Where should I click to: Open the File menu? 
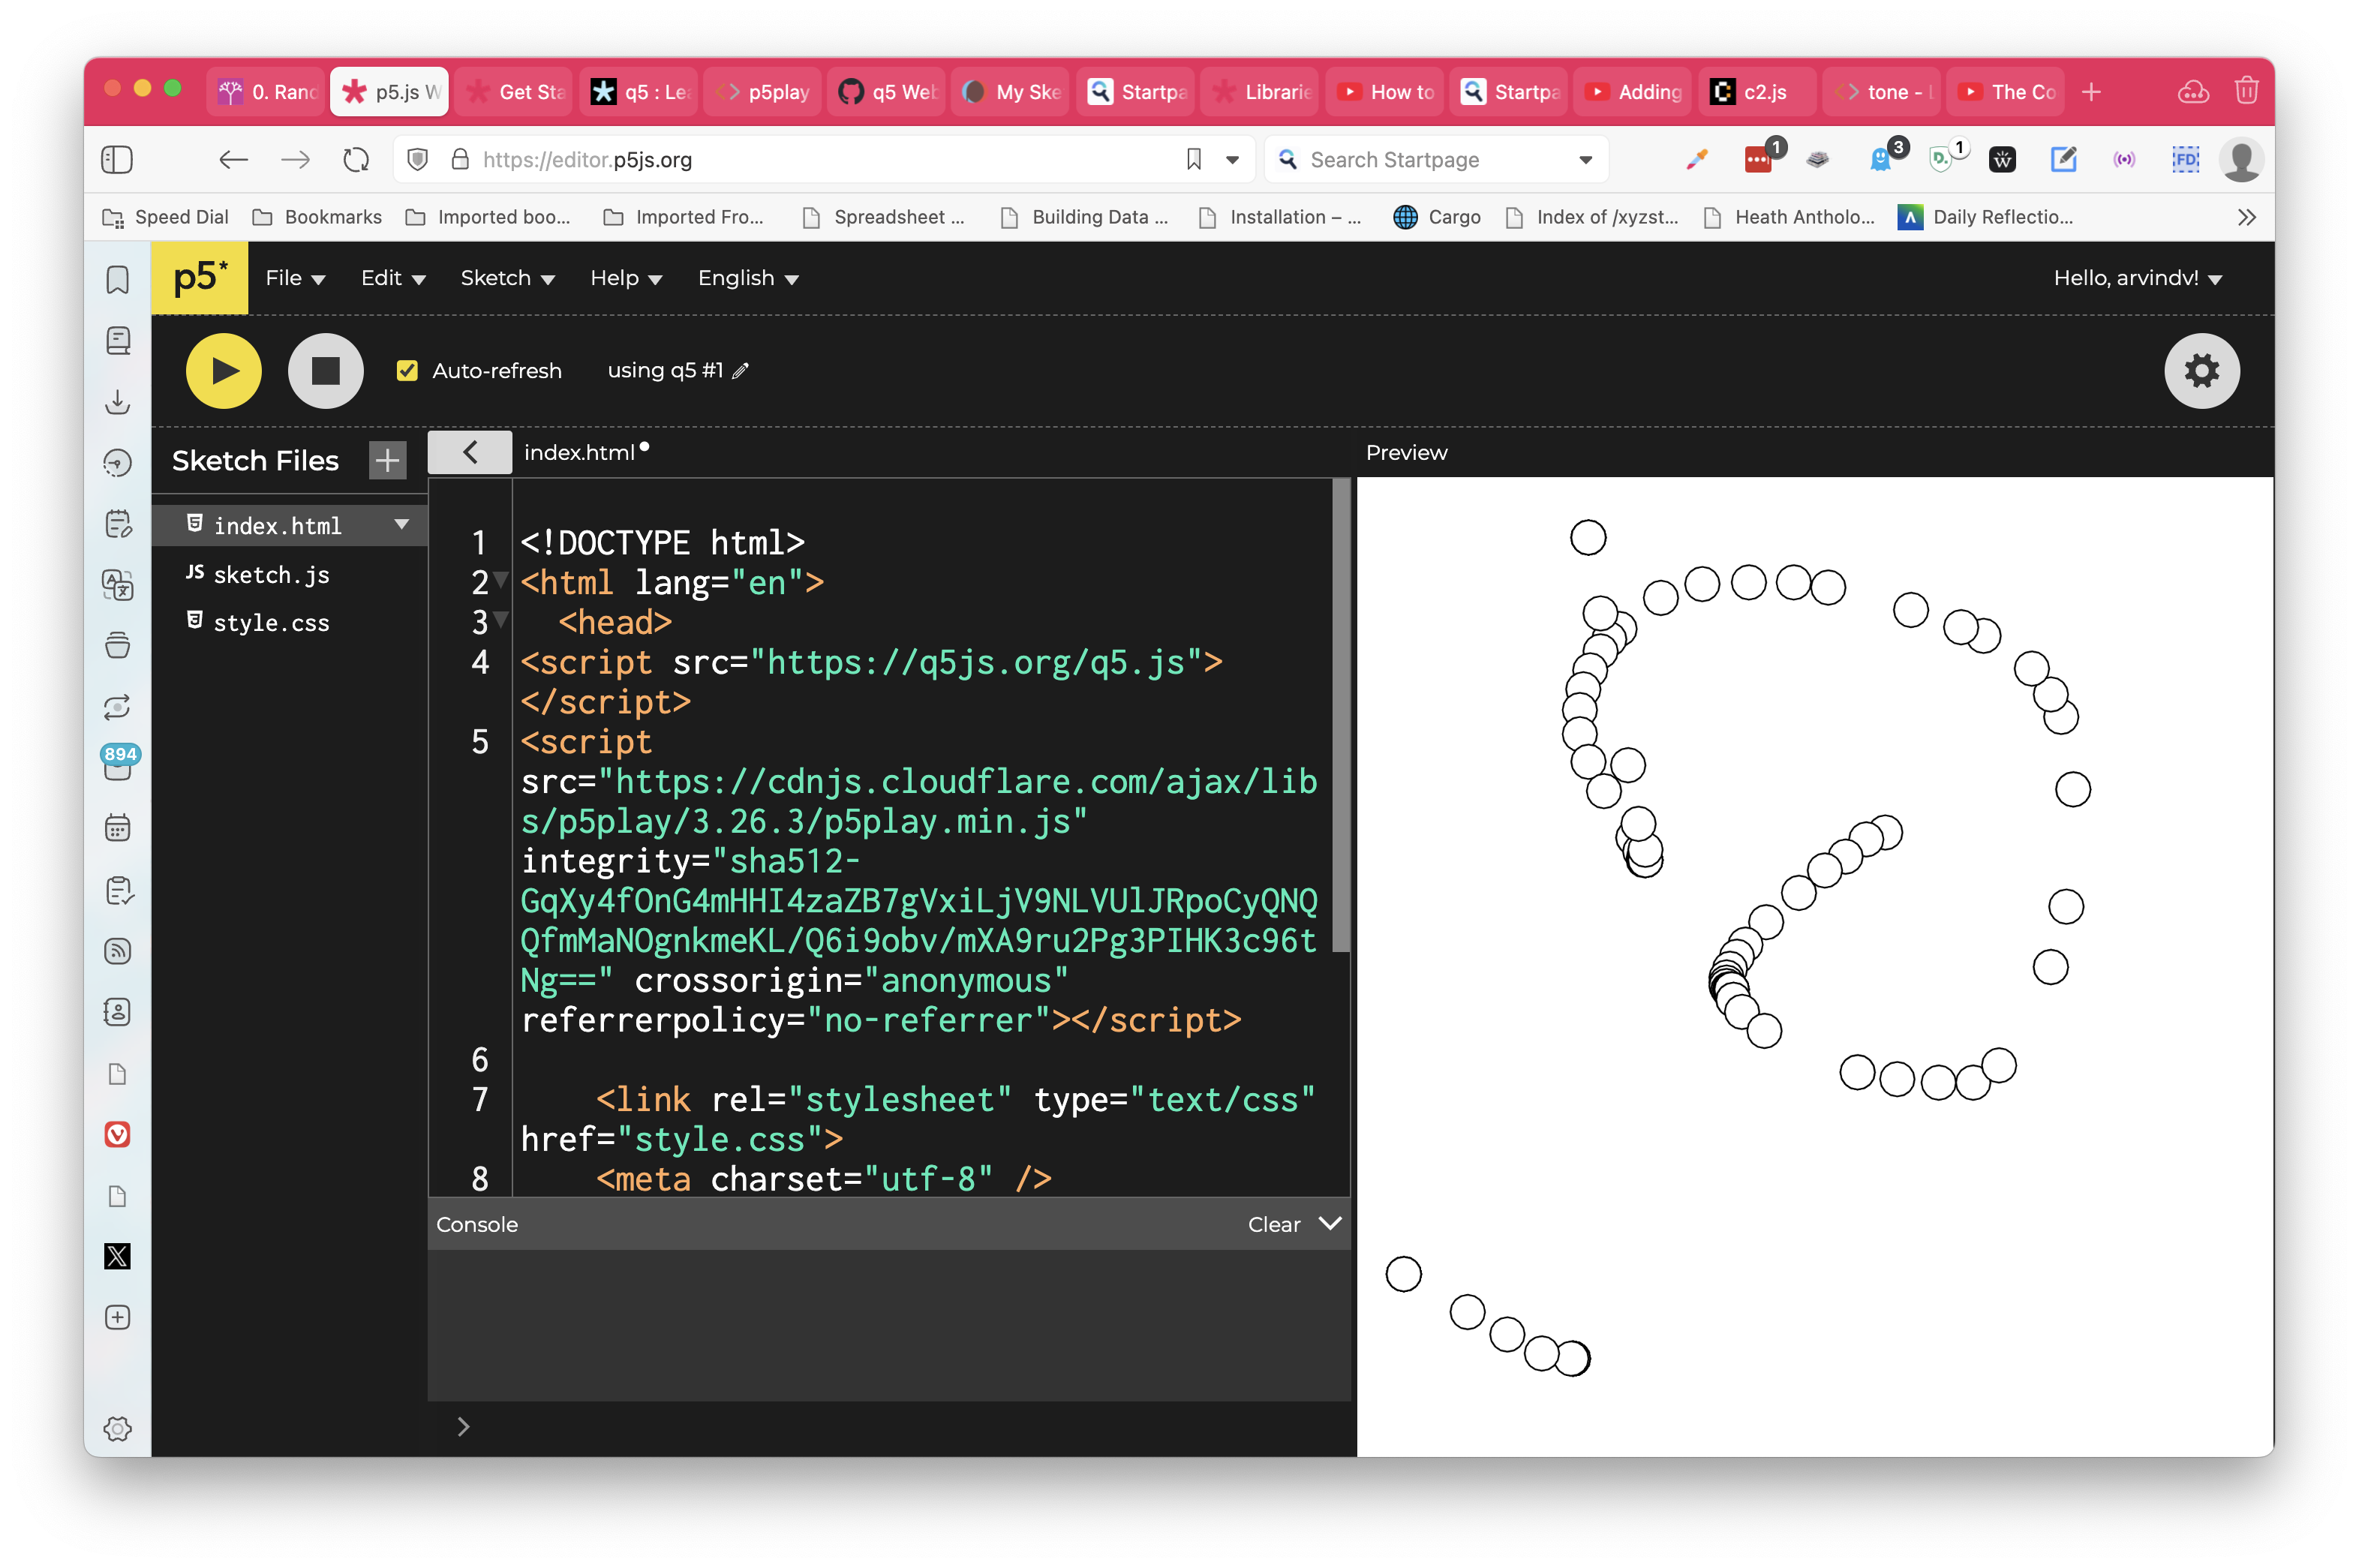point(295,278)
